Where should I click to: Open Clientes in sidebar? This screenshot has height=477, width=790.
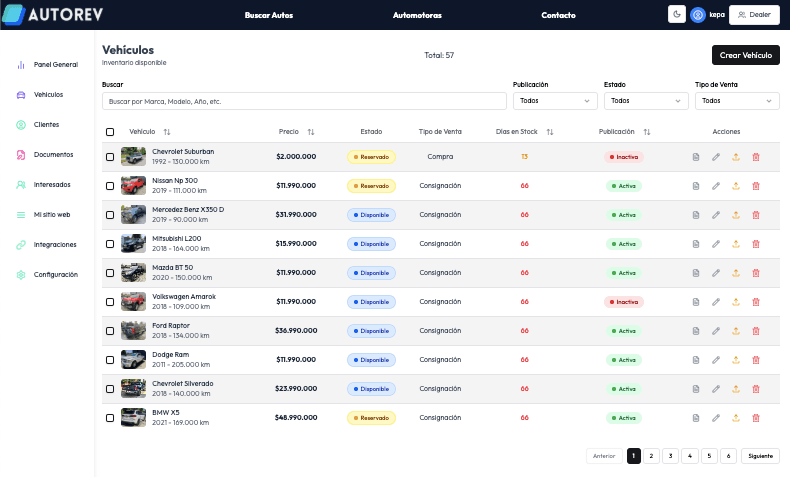38,124
